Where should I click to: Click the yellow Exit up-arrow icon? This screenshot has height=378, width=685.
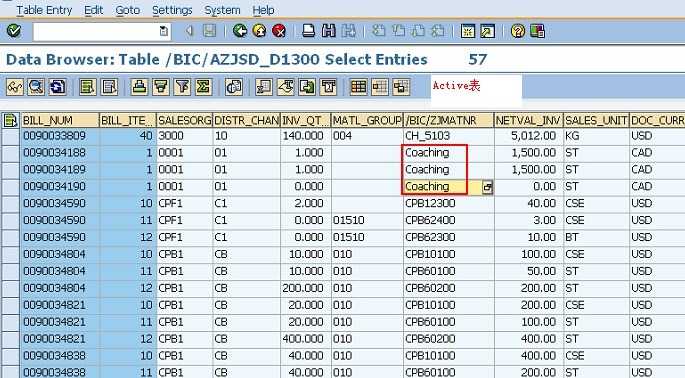point(259,31)
